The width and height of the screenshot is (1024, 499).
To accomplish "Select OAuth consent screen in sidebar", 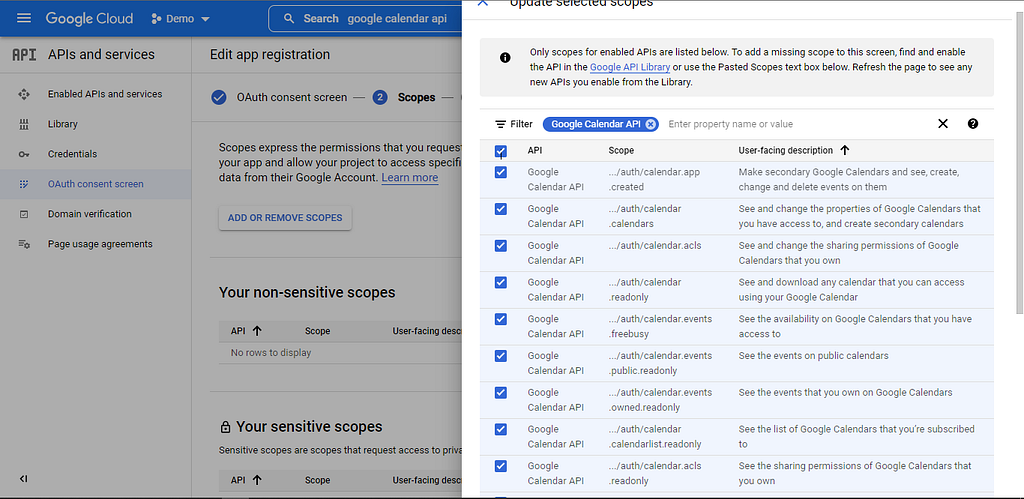I will pyautogui.click(x=95, y=184).
